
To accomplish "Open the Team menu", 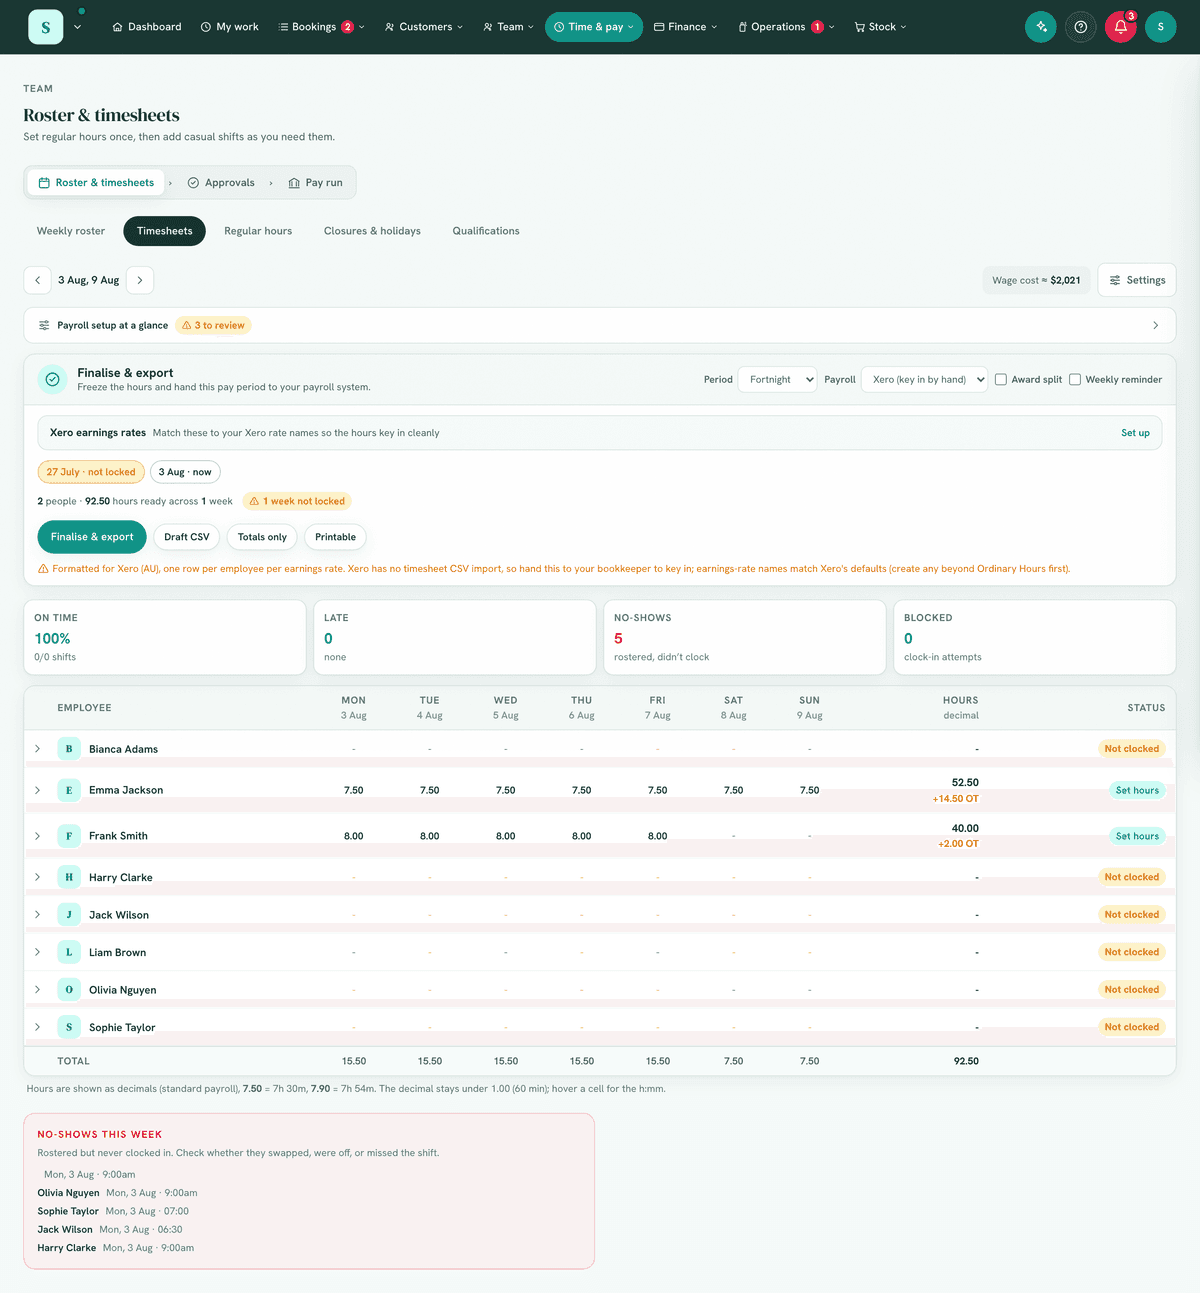I will 508,27.
